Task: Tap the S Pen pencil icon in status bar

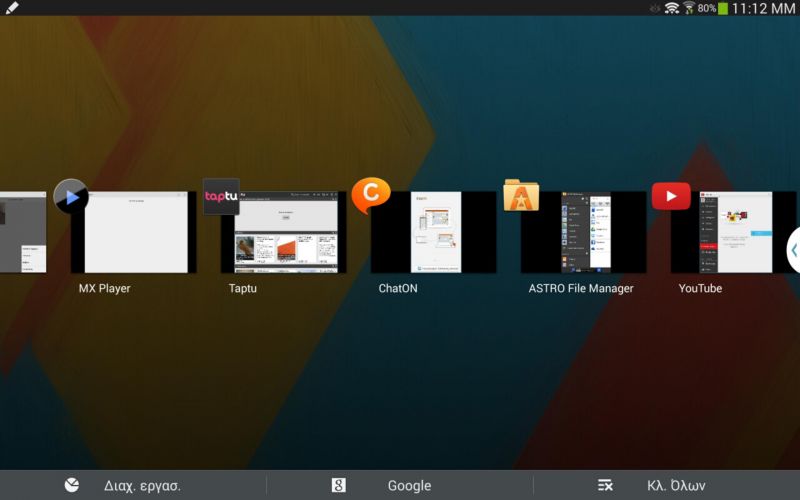Action: tap(12, 8)
